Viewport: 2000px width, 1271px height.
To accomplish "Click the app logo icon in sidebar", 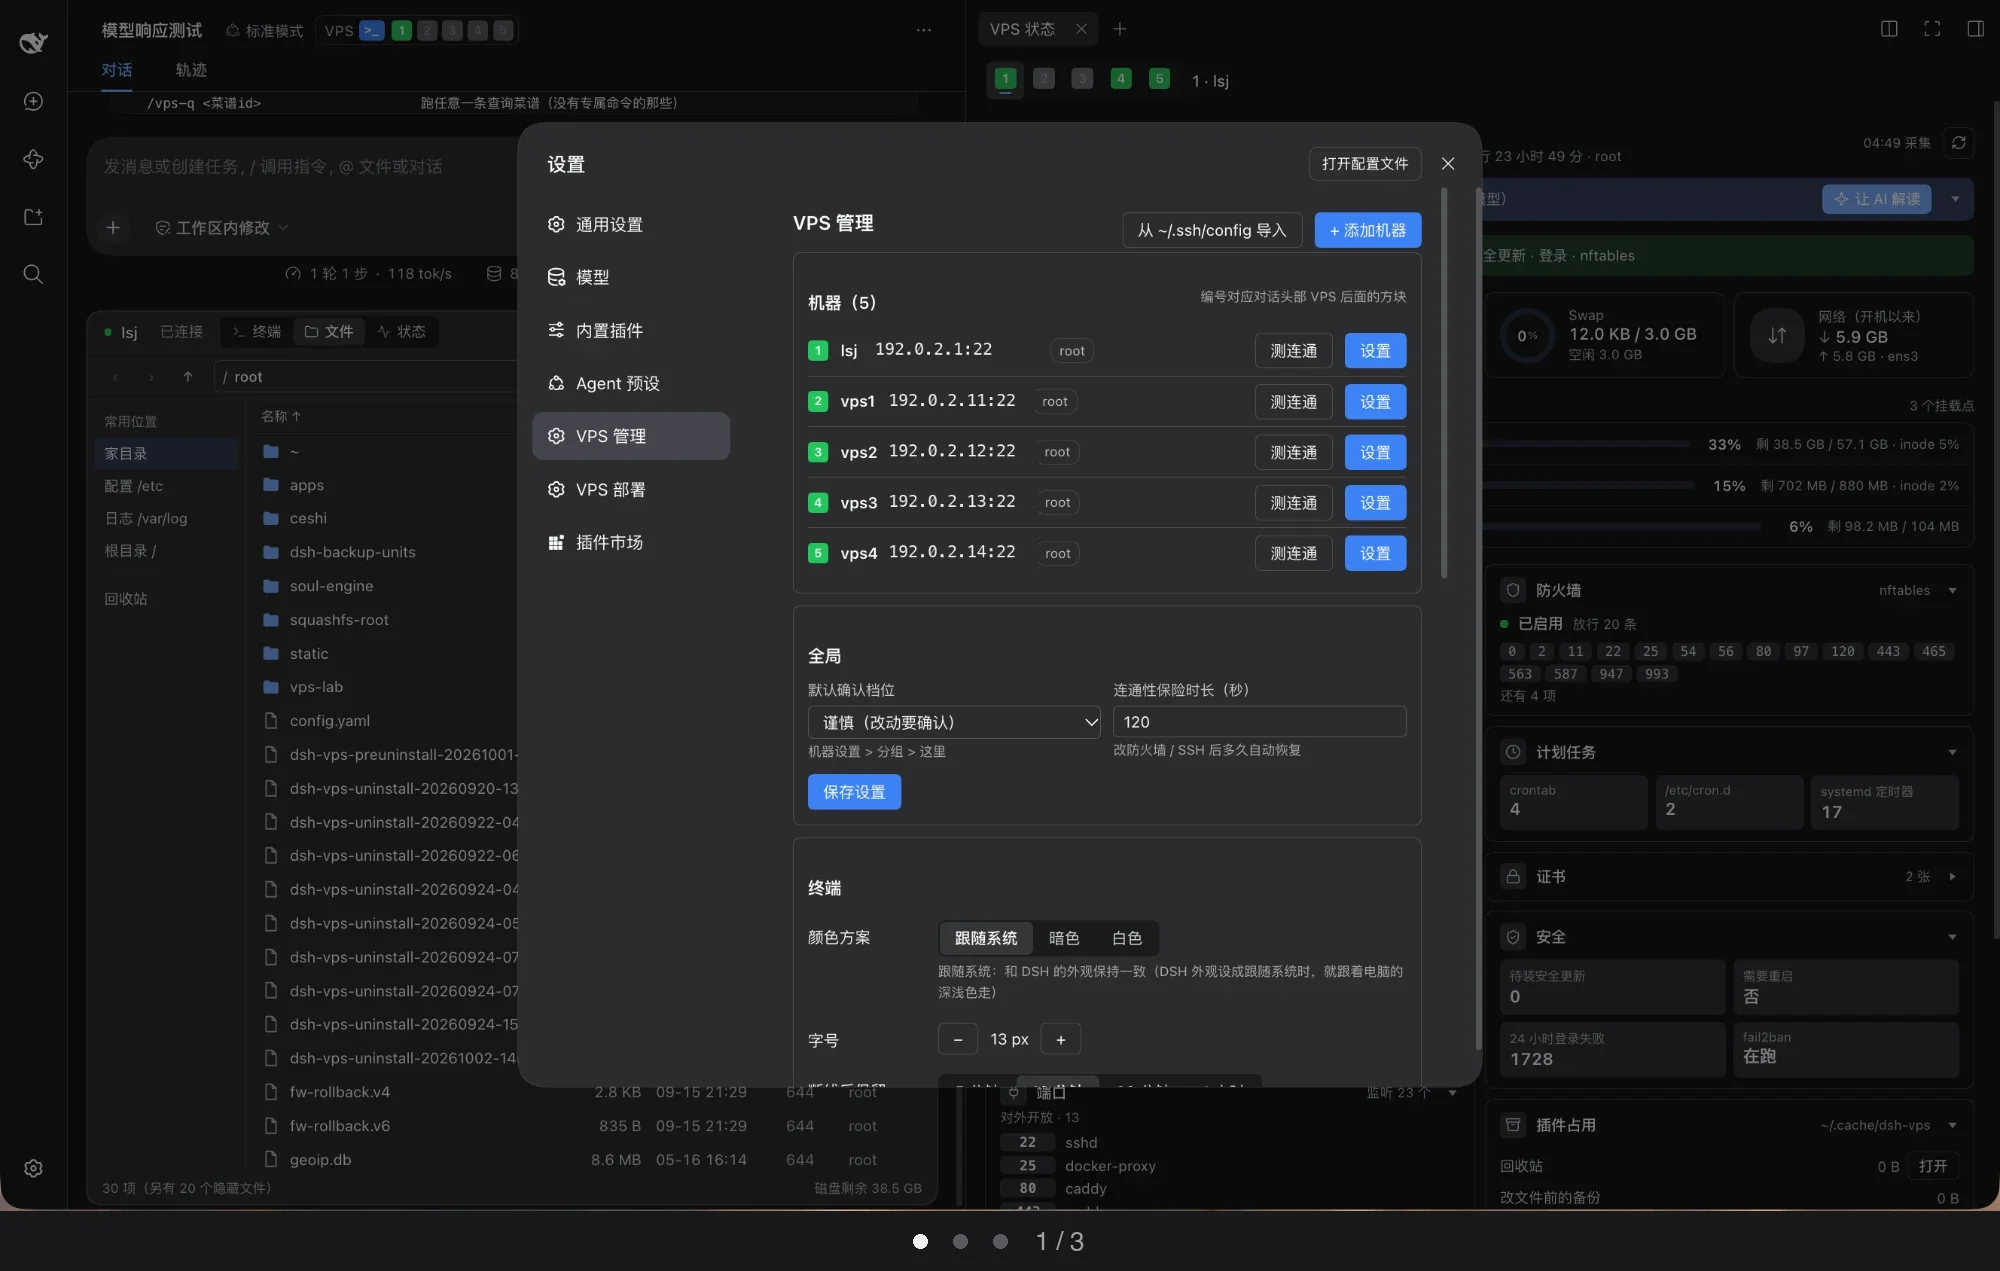I will coord(33,42).
